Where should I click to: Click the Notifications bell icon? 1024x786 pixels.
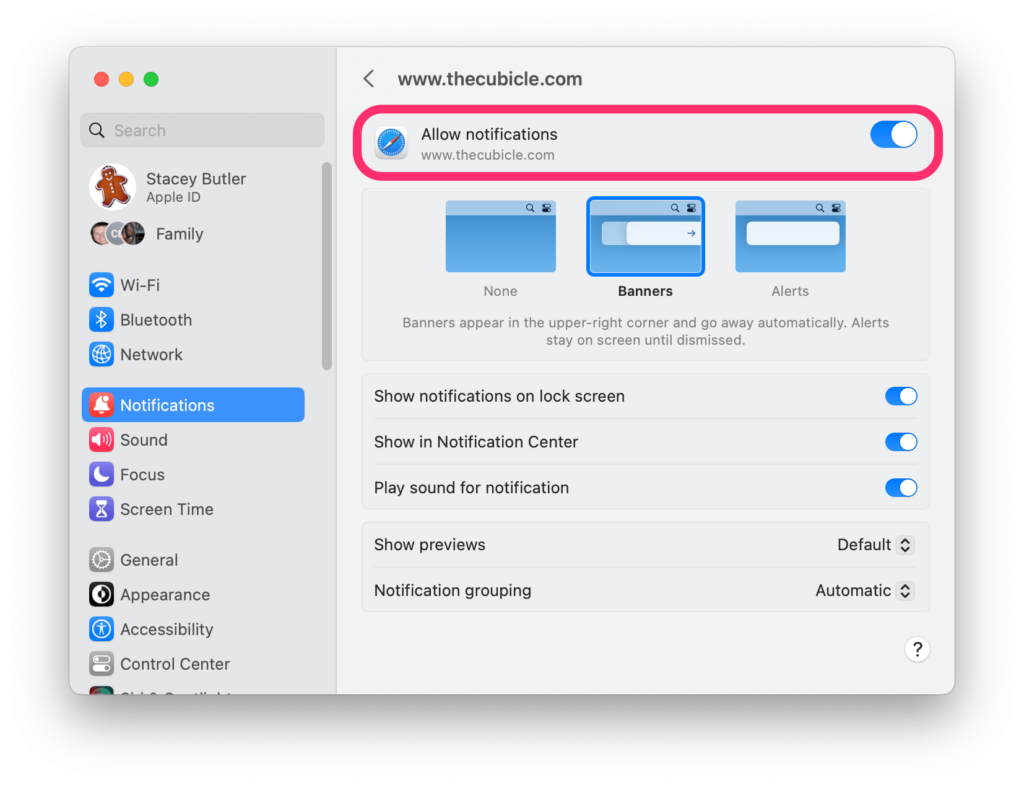pyautogui.click(x=101, y=405)
